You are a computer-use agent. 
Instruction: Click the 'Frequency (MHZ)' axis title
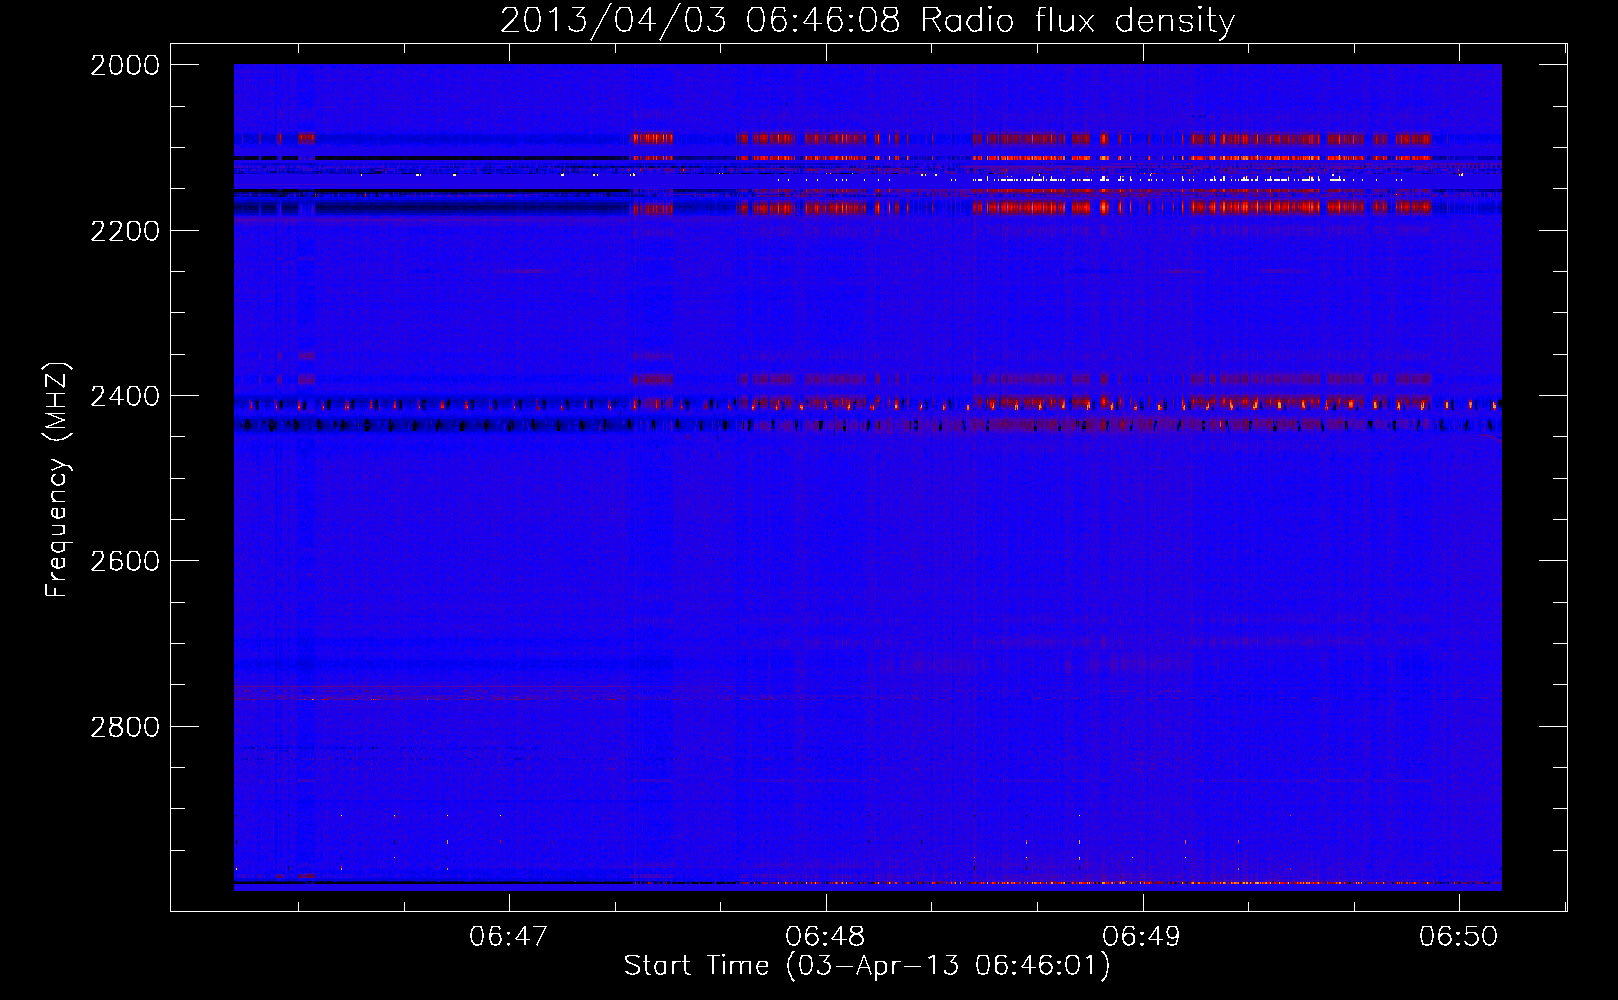[x=58, y=480]
